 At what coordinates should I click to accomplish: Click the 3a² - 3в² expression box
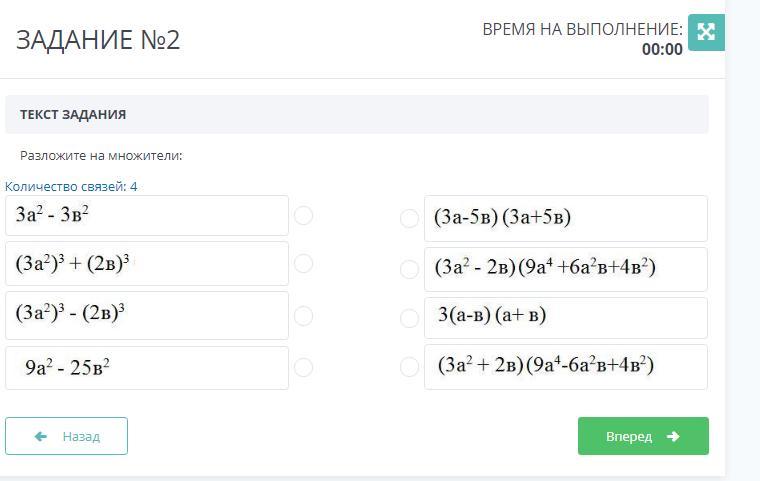pyautogui.click(x=147, y=215)
